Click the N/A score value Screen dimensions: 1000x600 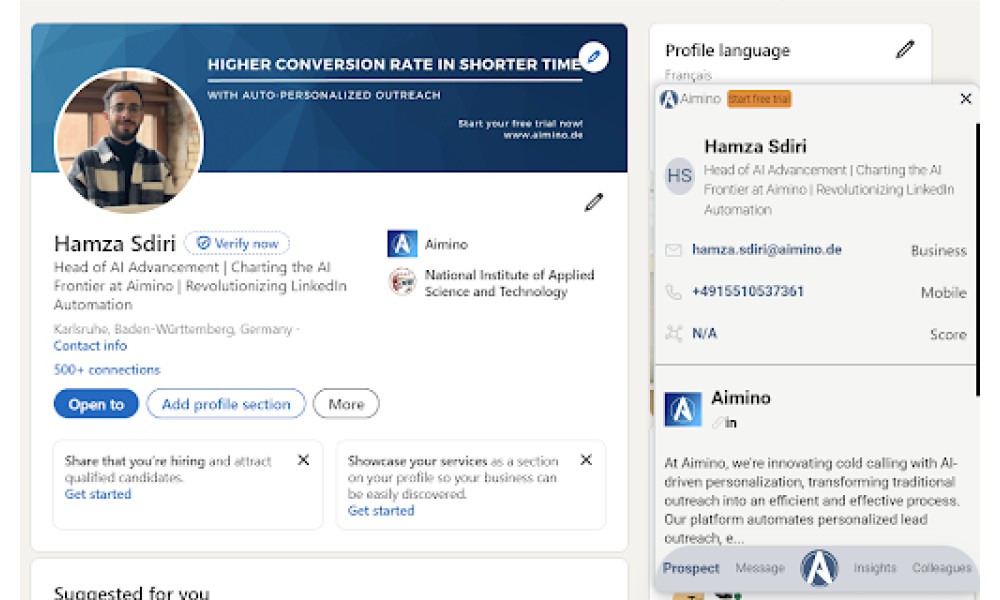(704, 333)
